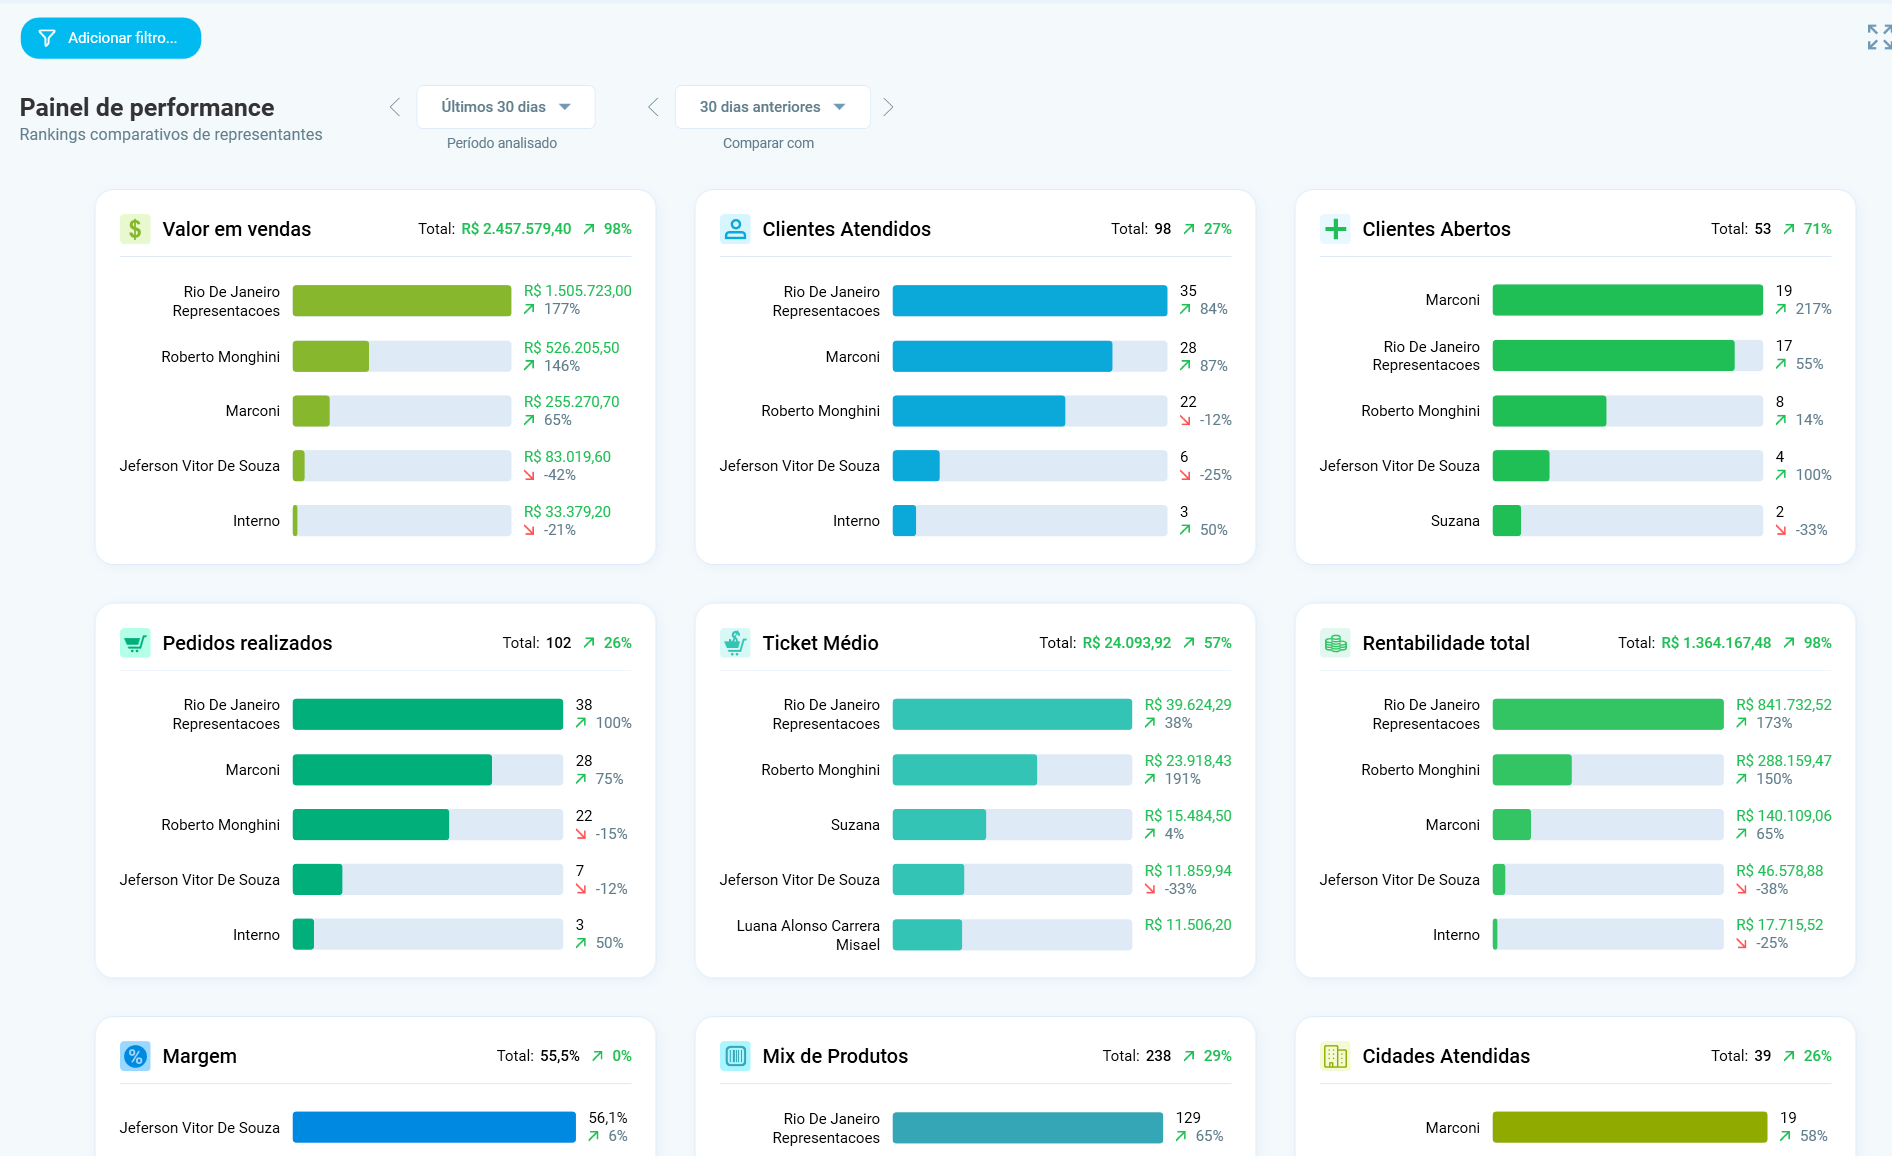
Task: Click trend arrow next to 57% in Ticket Médio
Action: (x=1189, y=643)
